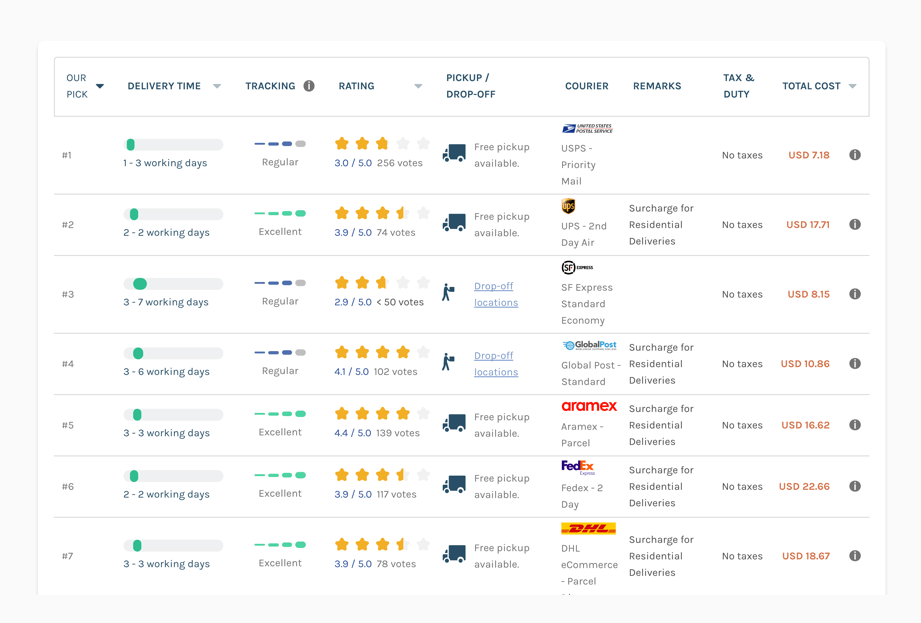Sort by Our Pick dropdown arrow
This screenshot has height=623, width=921.
click(100, 87)
